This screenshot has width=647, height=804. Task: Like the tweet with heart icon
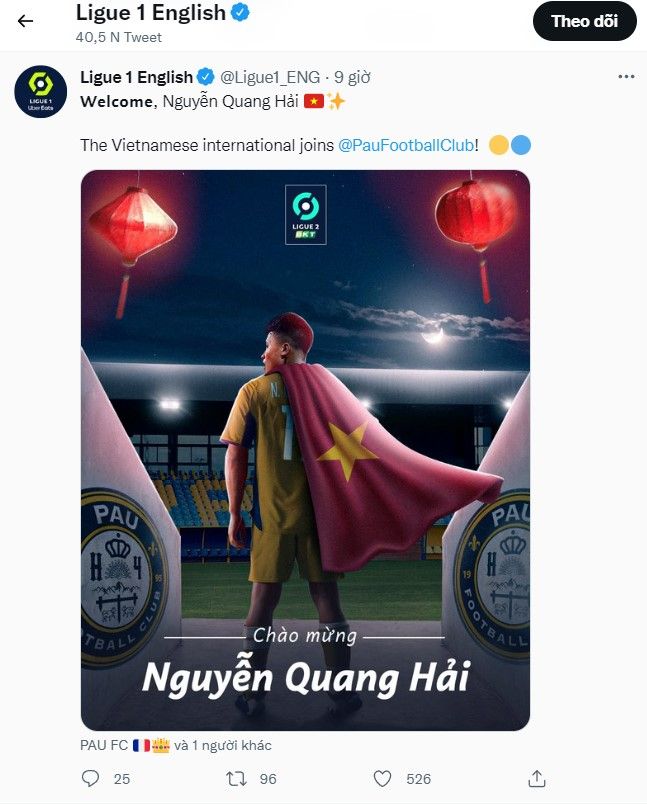coord(382,778)
